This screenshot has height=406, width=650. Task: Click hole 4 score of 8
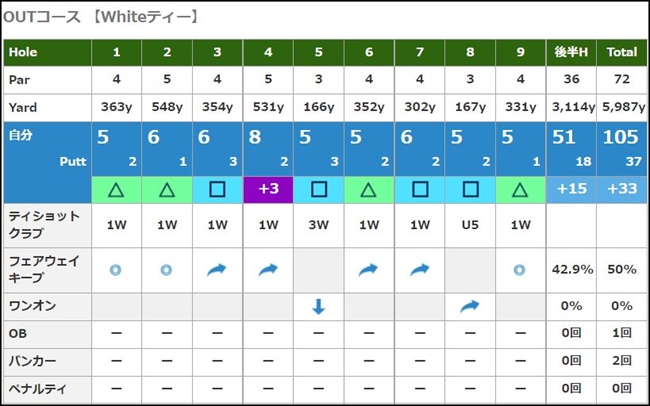(x=256, y=140)
